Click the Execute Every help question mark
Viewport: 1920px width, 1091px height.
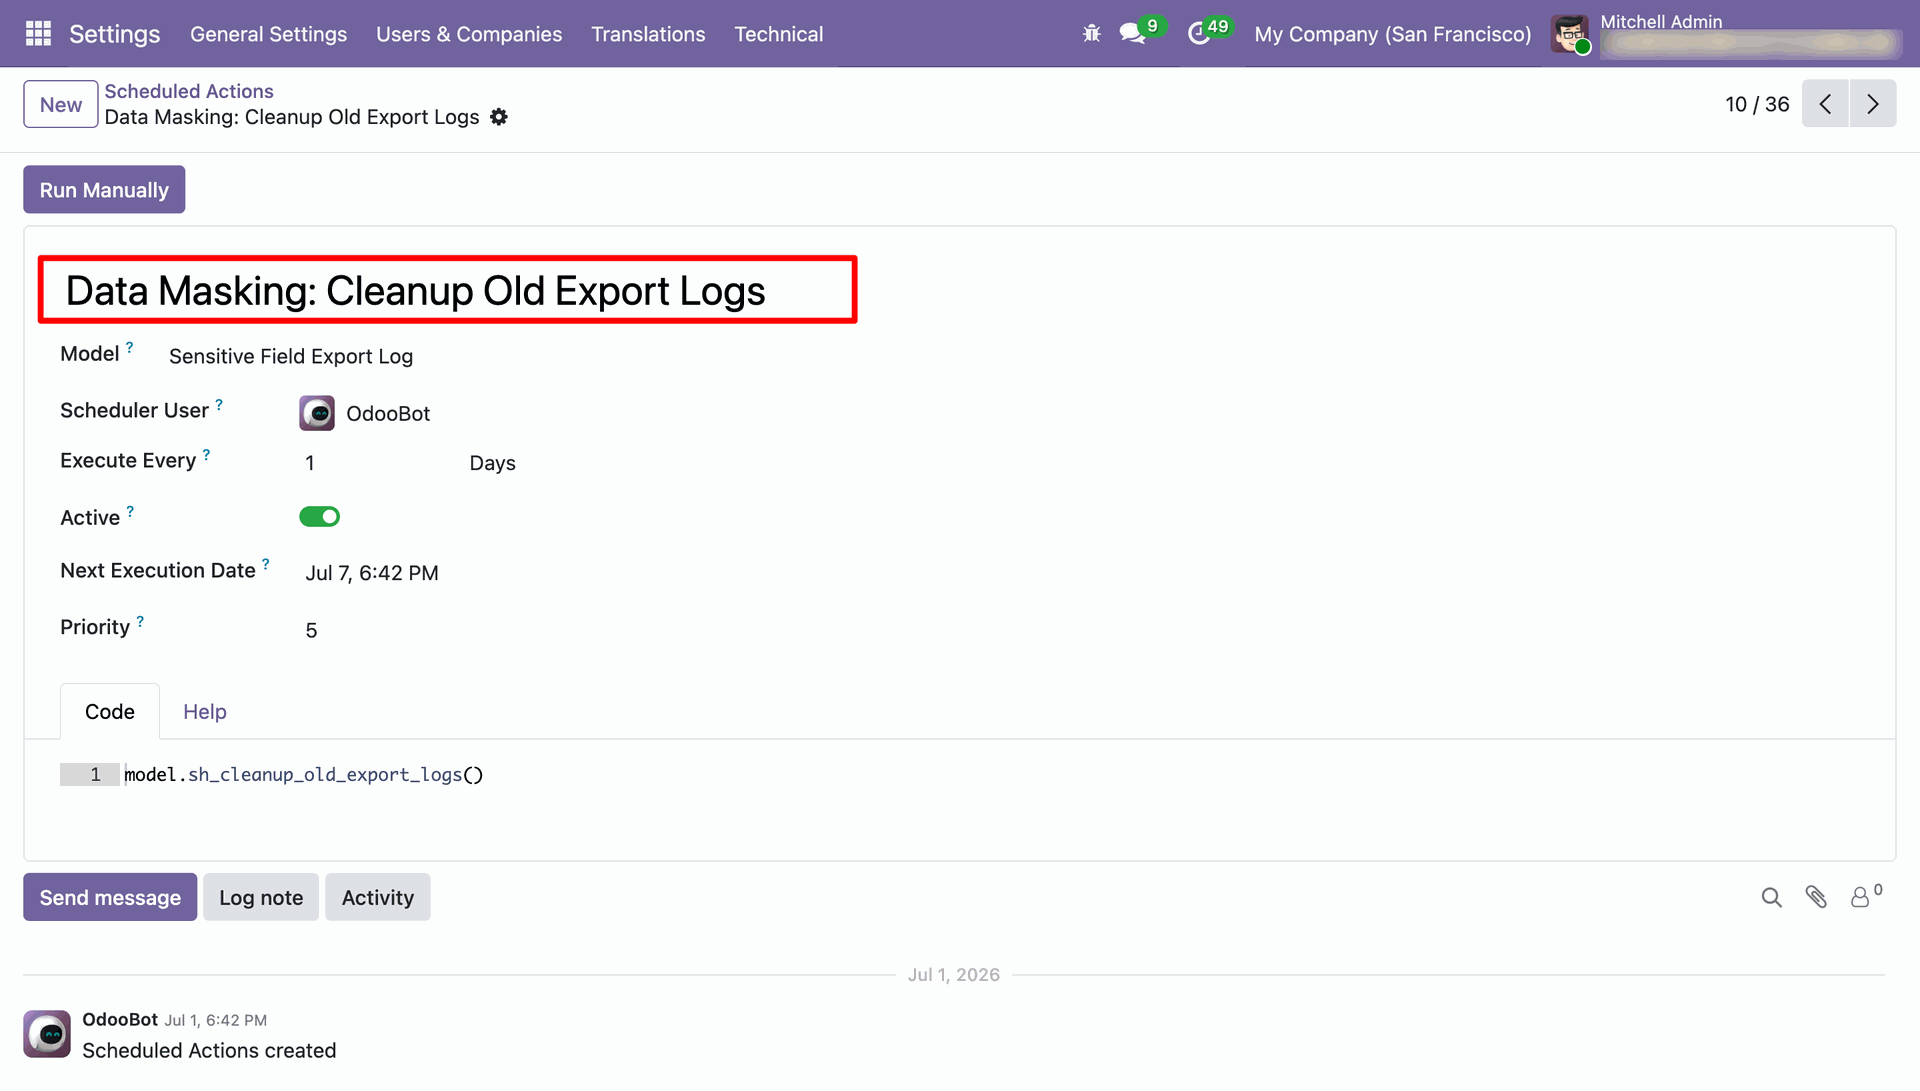click(x=206, y=455)
